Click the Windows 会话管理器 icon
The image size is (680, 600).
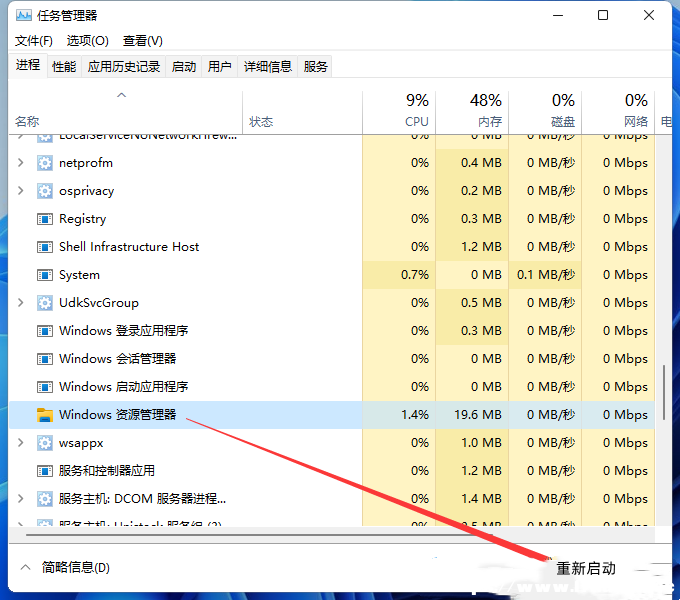pos(45,359)
